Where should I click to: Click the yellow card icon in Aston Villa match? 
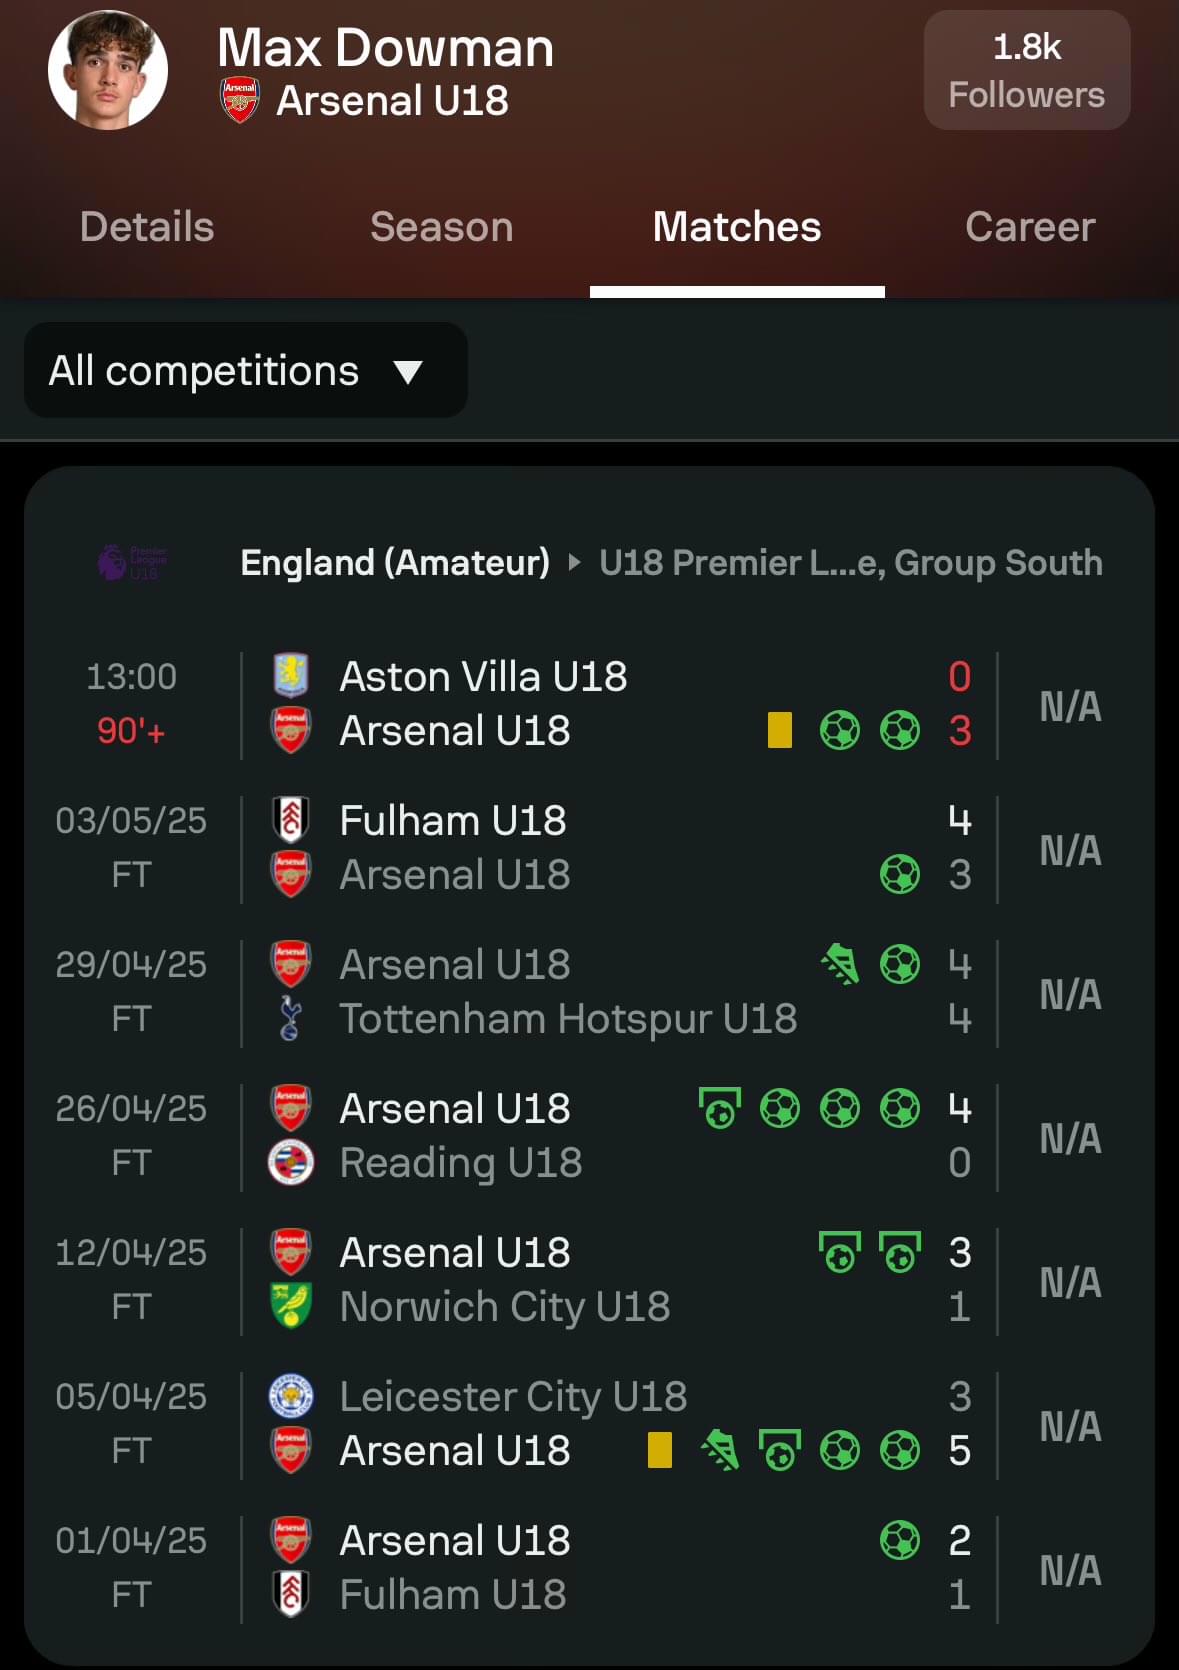click(x=780, y=730)
